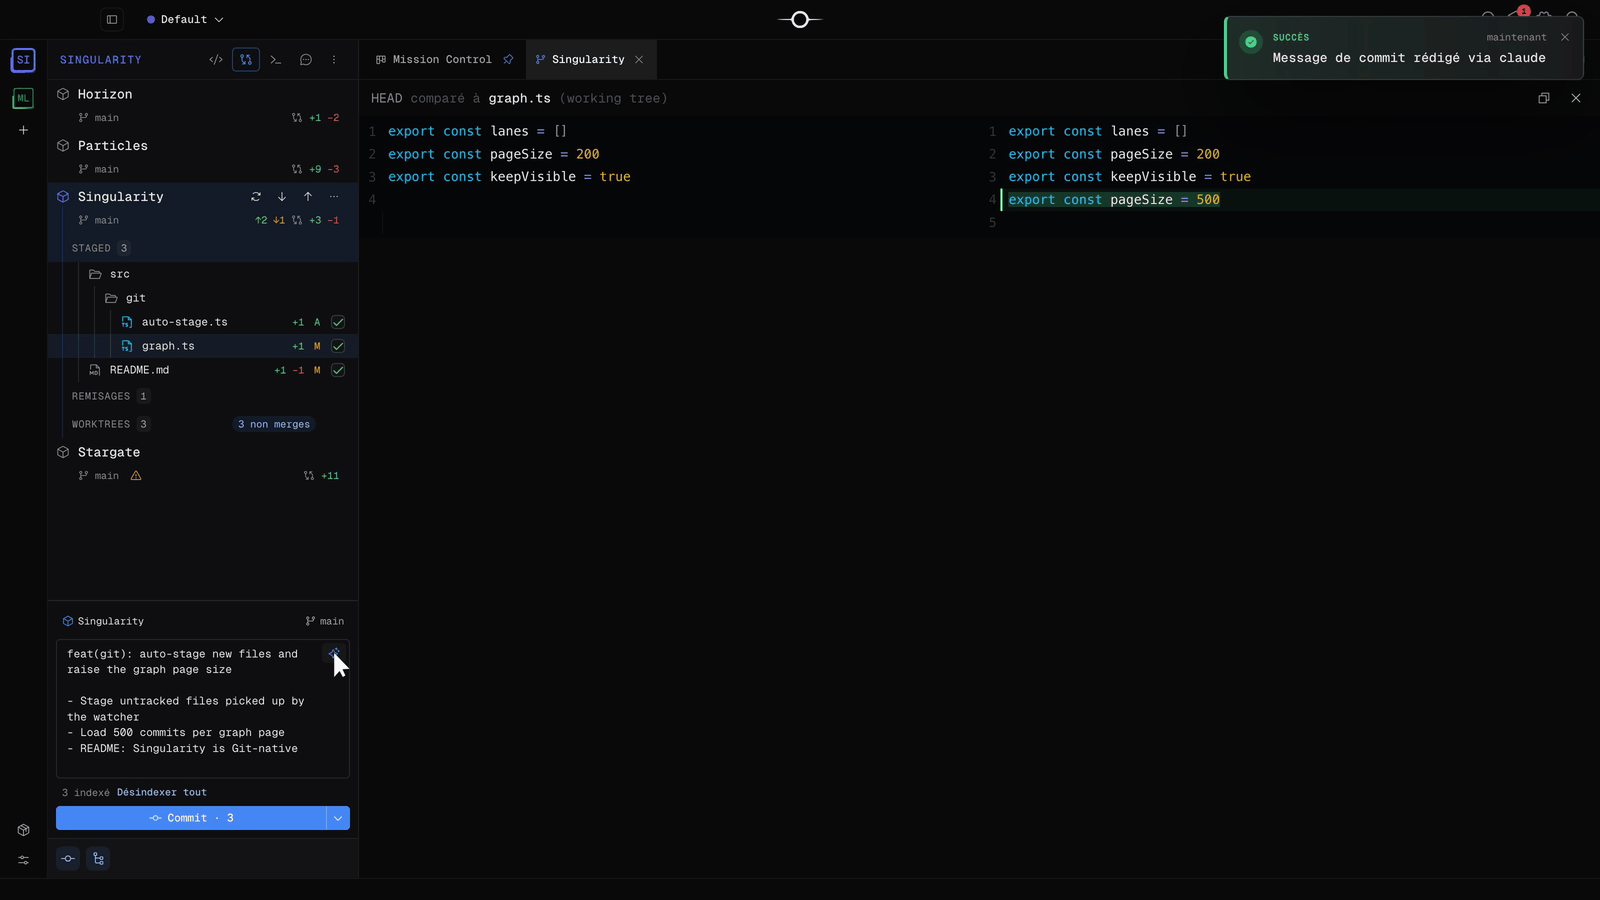This screenshot has width=1600, height=900.
Task: Push Singularity commits with up arrow
Action: (308, 197)
